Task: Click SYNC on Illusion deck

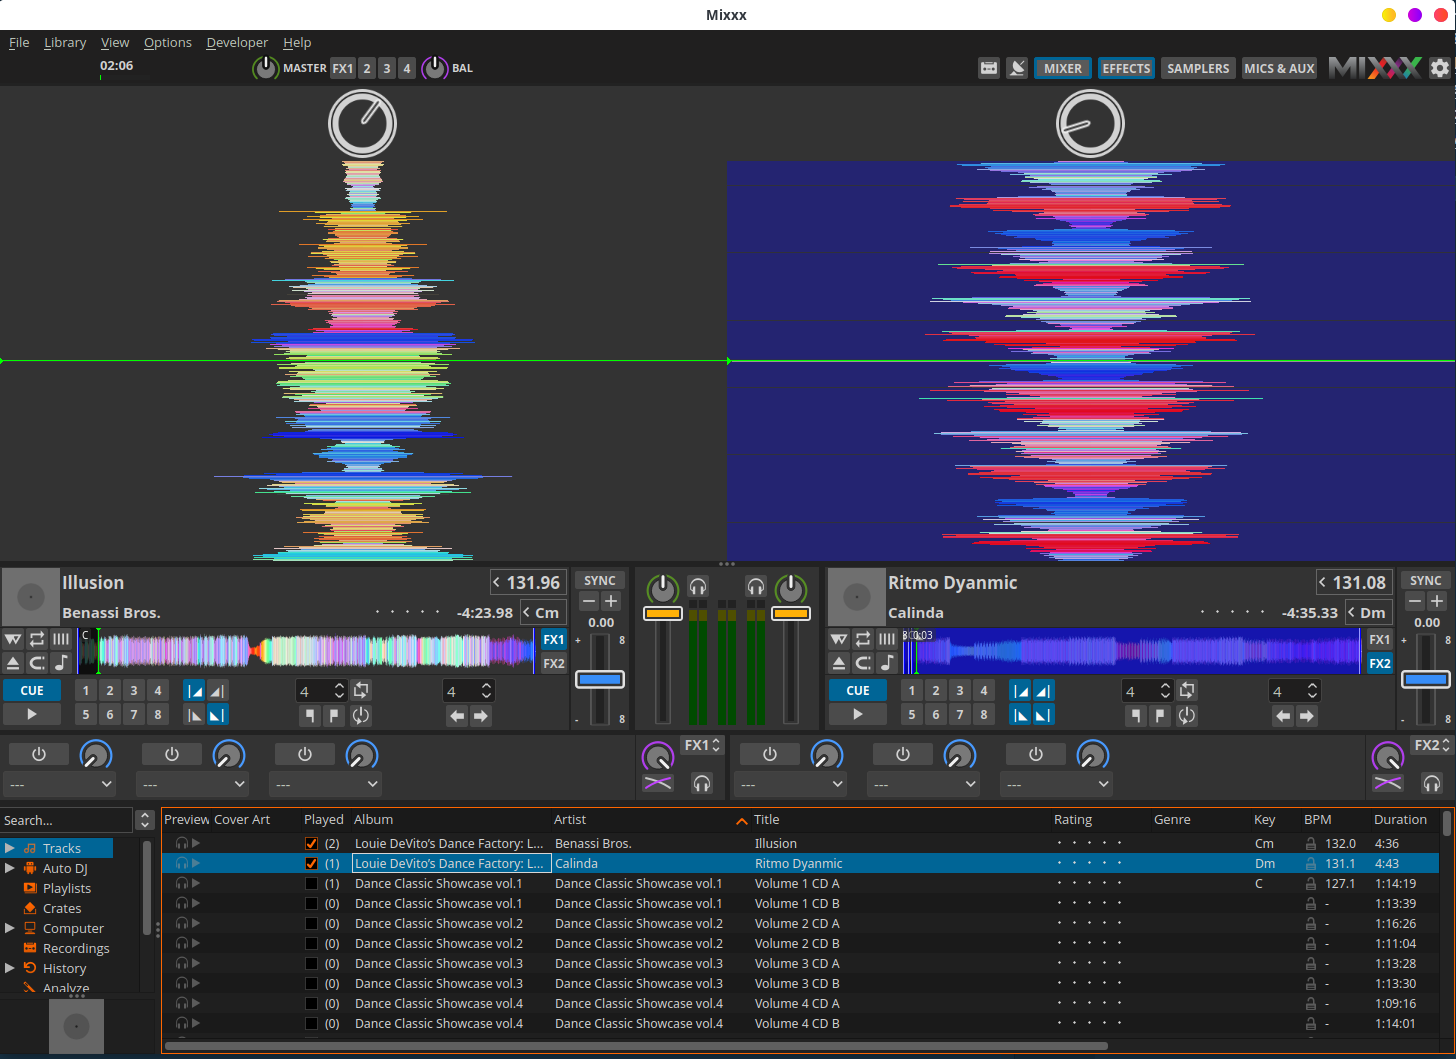Action: point(599,580)
